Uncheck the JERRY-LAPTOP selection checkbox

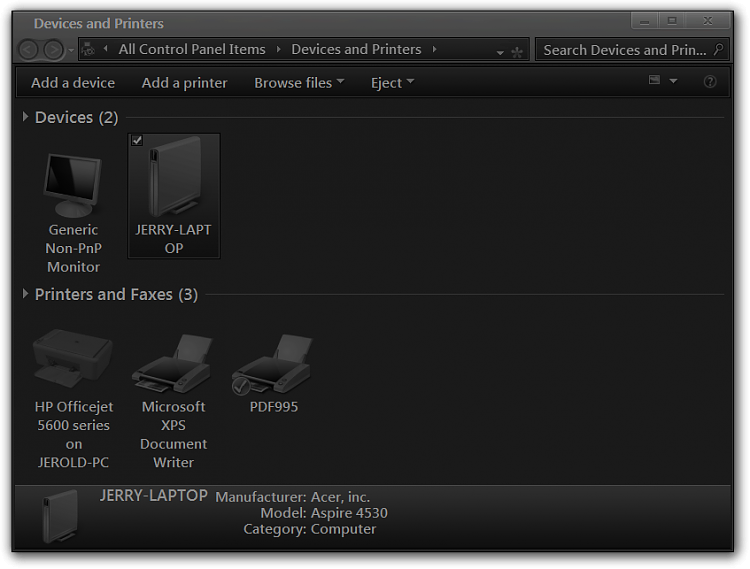137,140
